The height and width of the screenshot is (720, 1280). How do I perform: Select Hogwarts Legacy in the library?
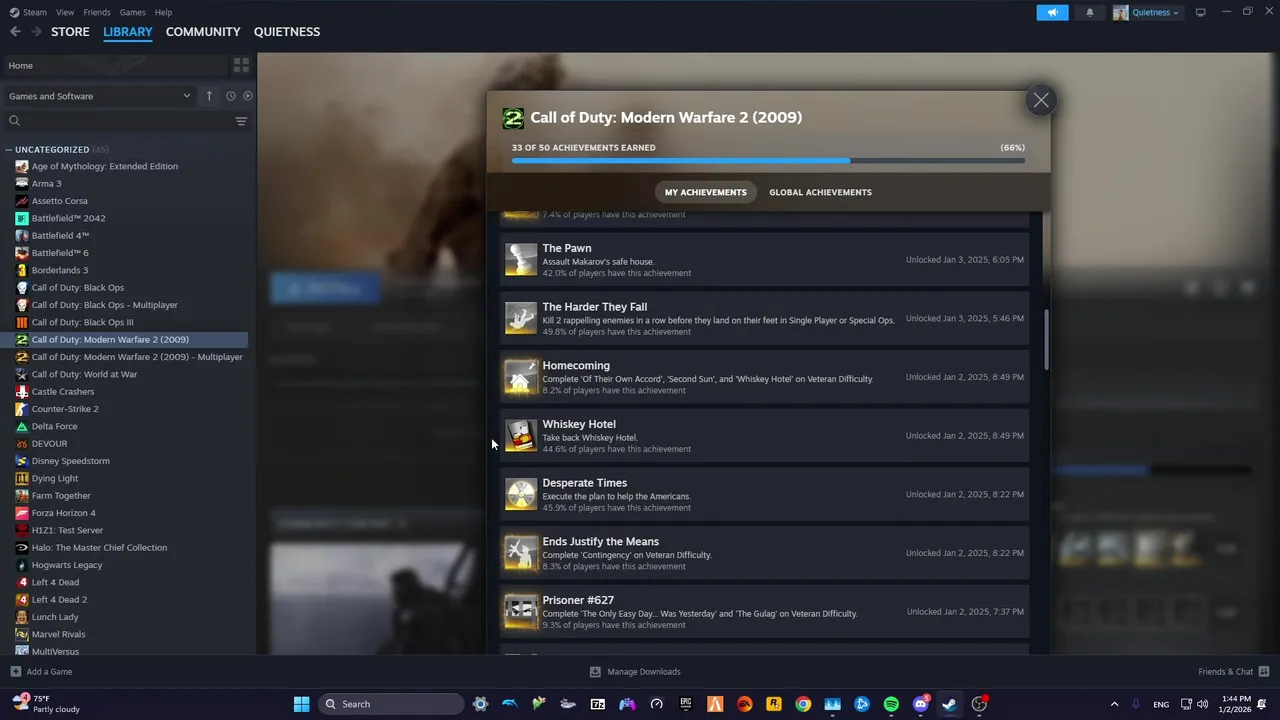67,565
